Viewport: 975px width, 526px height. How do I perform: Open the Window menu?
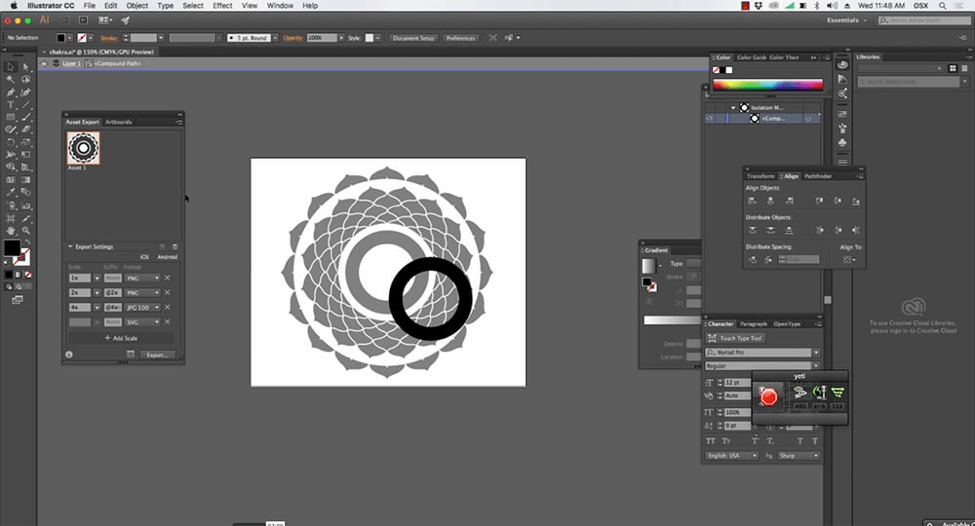[x=280, y=6]
